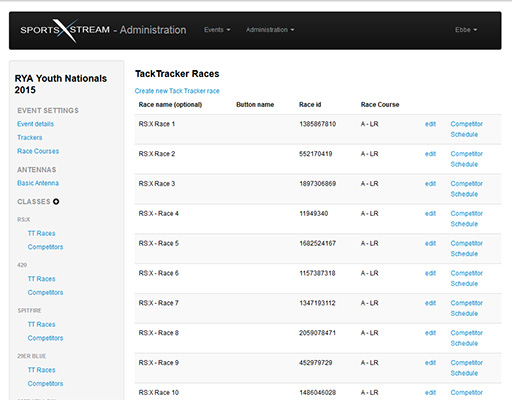Open Schedule for RS:X - Race 5
The width and height of the screenshot is (512, 400).
[464, 254]
